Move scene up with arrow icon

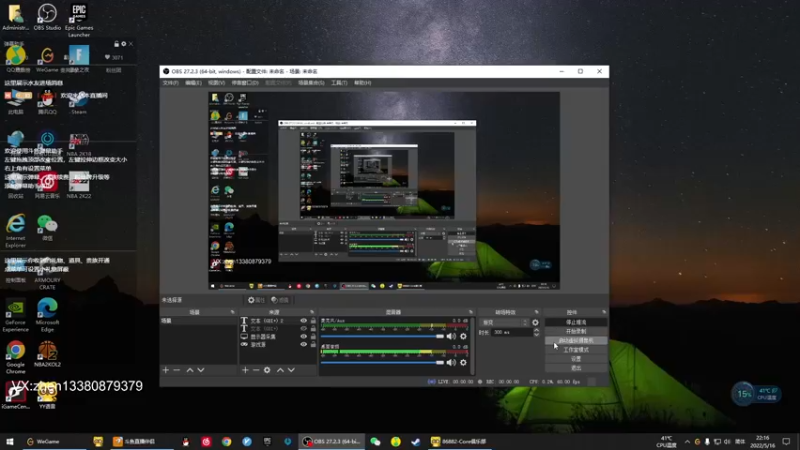(x=190, y=370)
